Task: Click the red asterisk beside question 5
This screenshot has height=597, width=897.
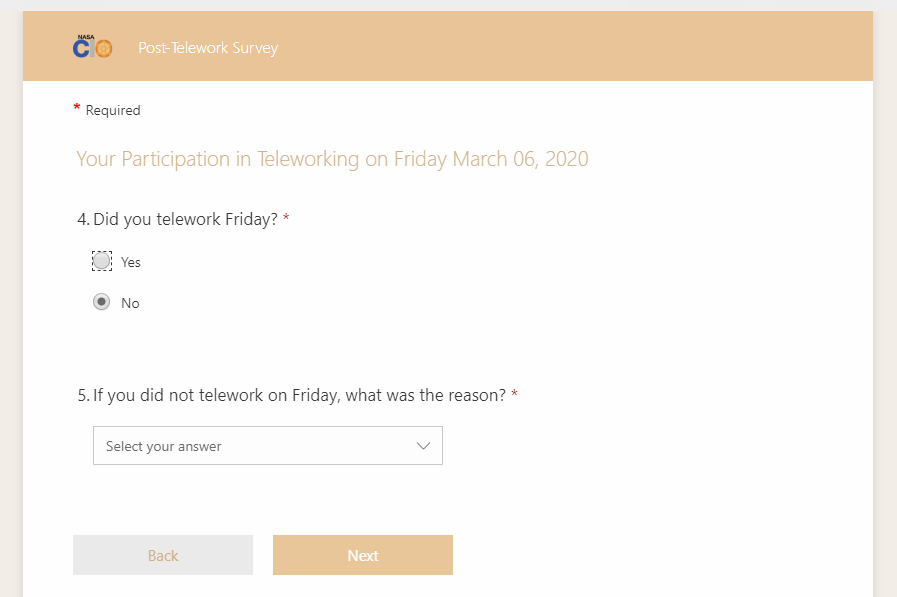Action: click(x=514, y=395)
